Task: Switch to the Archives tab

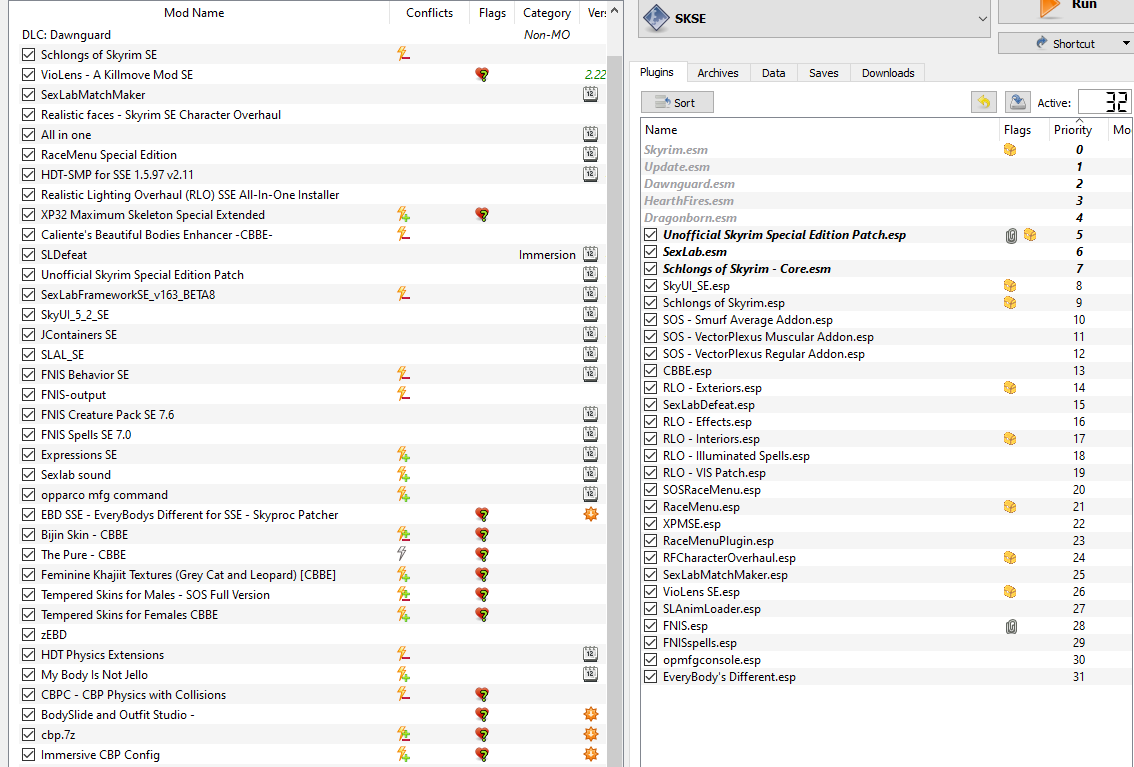Action: (x=718, y=72)
